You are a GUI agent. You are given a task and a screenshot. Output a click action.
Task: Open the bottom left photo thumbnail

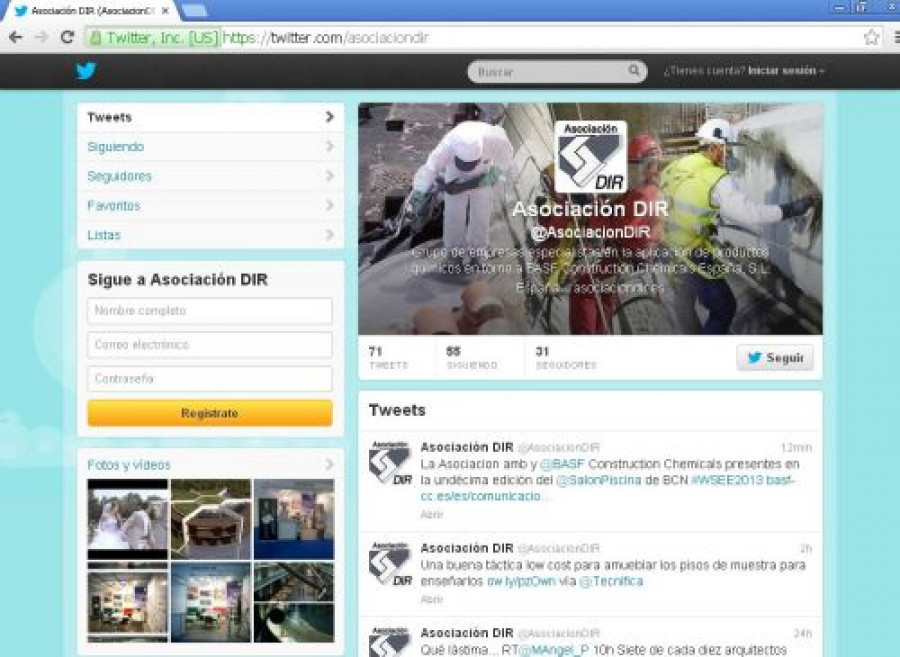[127, 602]
